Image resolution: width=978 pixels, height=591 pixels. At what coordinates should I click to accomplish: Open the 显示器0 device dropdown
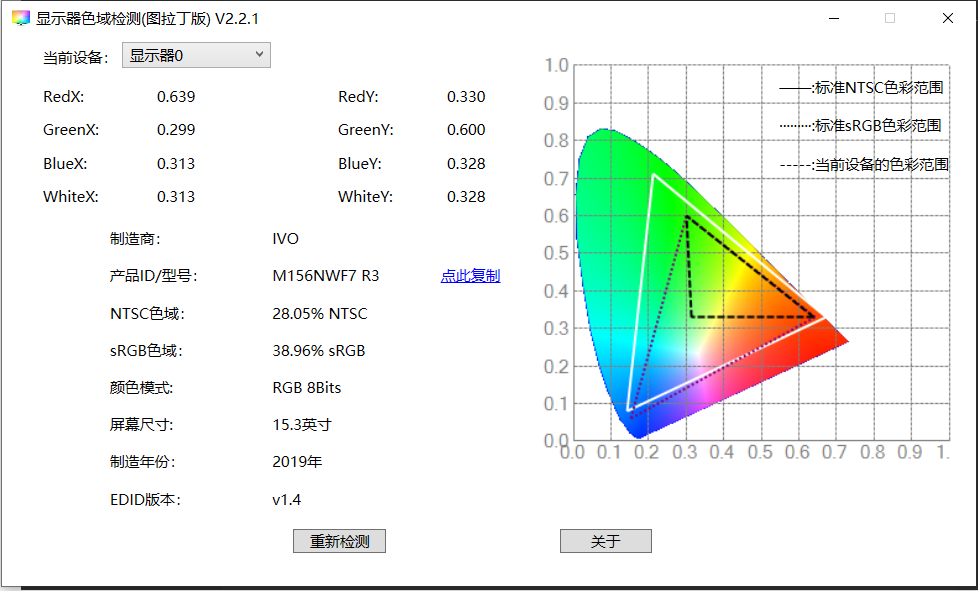point(196,55)
